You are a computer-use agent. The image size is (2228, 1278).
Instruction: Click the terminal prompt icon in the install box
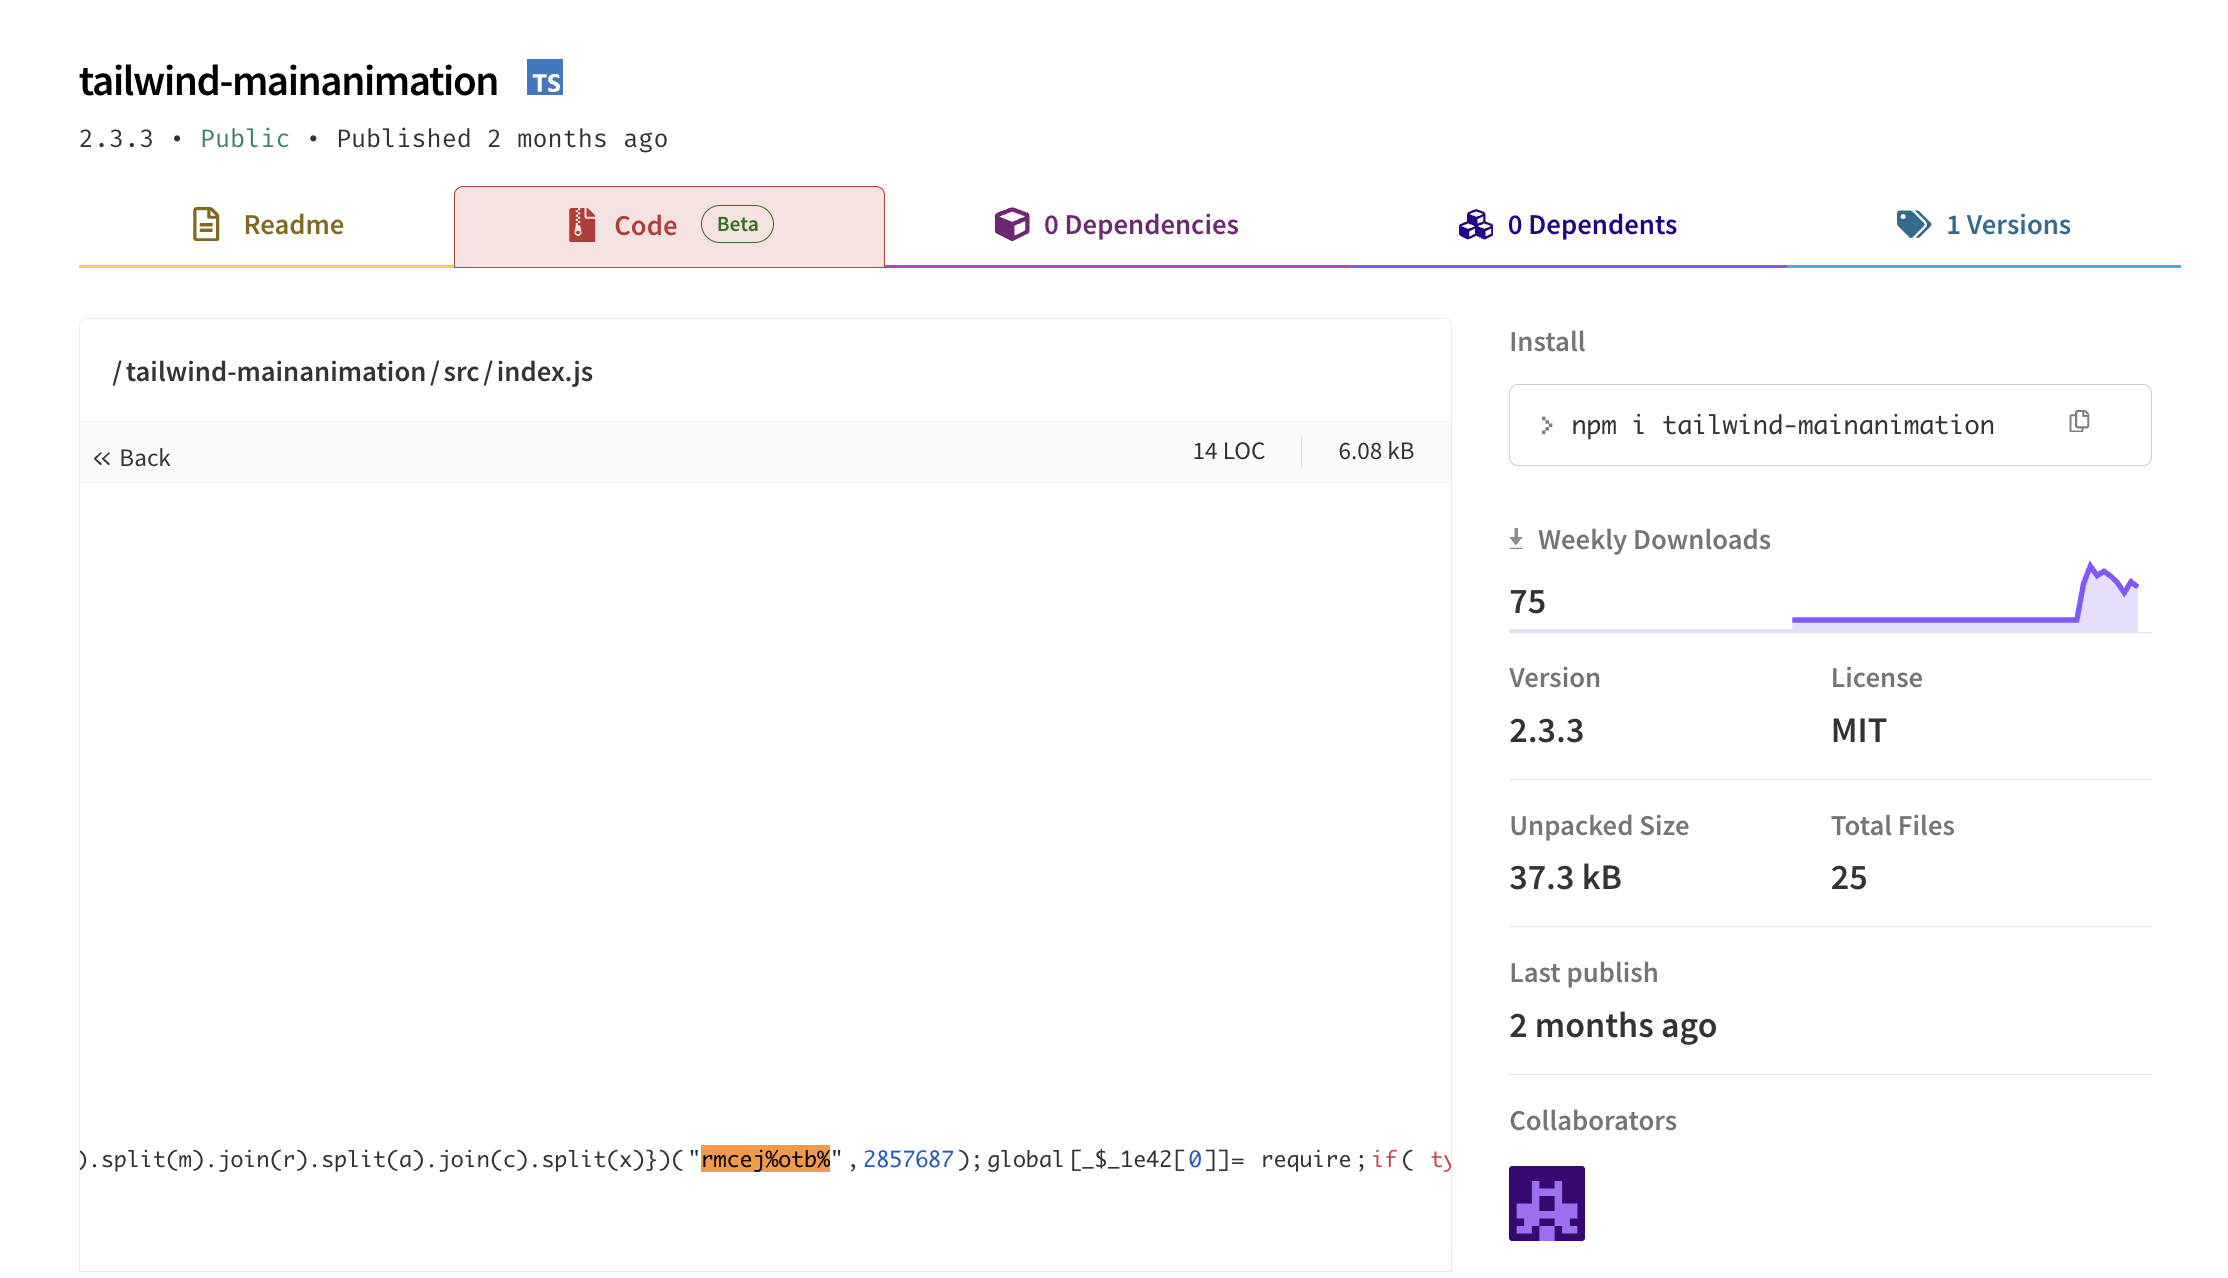pos(1547,424)
